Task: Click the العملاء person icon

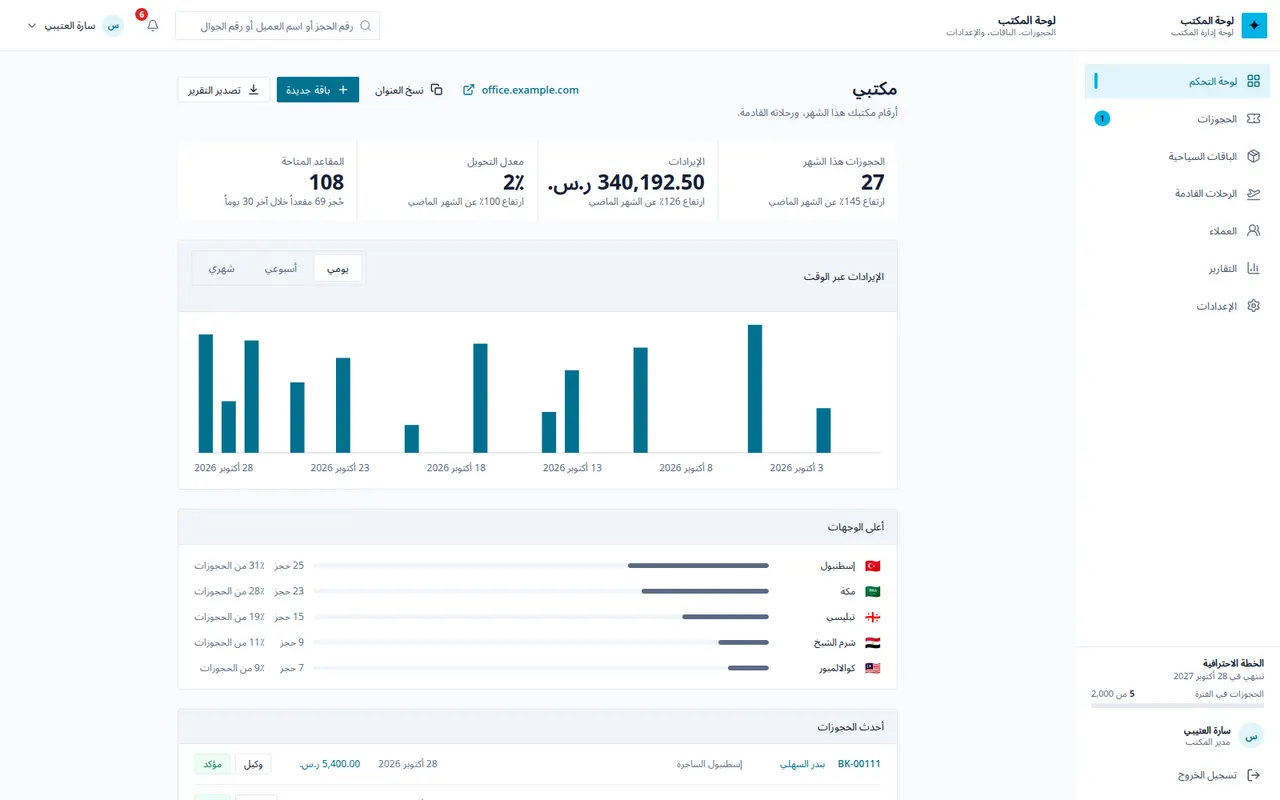Action: (x=1253, y=231)
